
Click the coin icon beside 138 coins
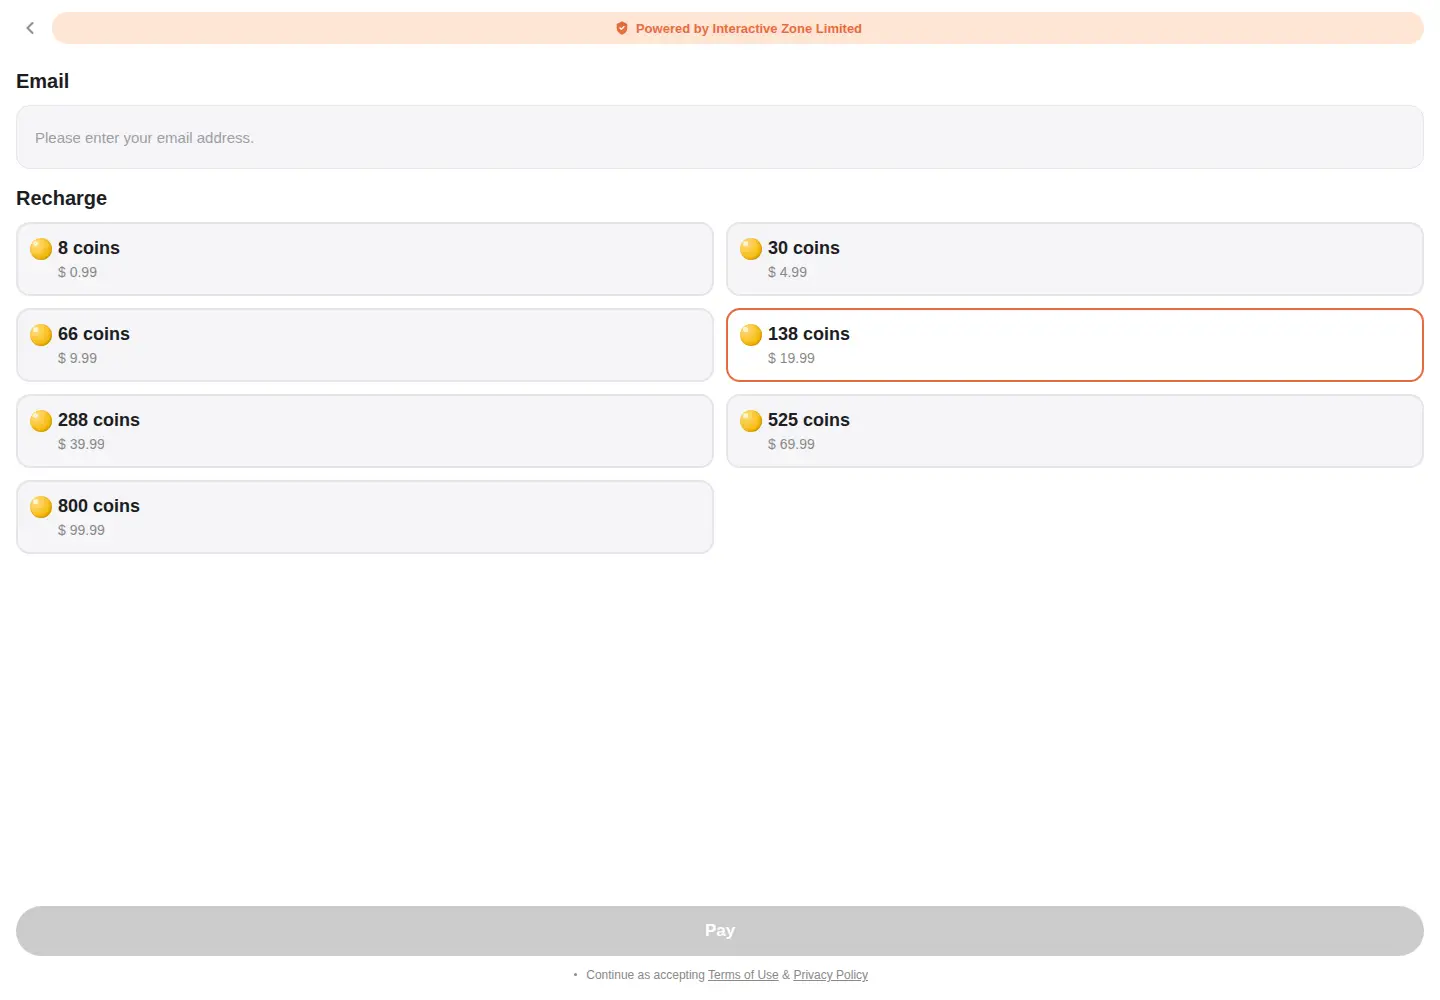pos(751,334)
